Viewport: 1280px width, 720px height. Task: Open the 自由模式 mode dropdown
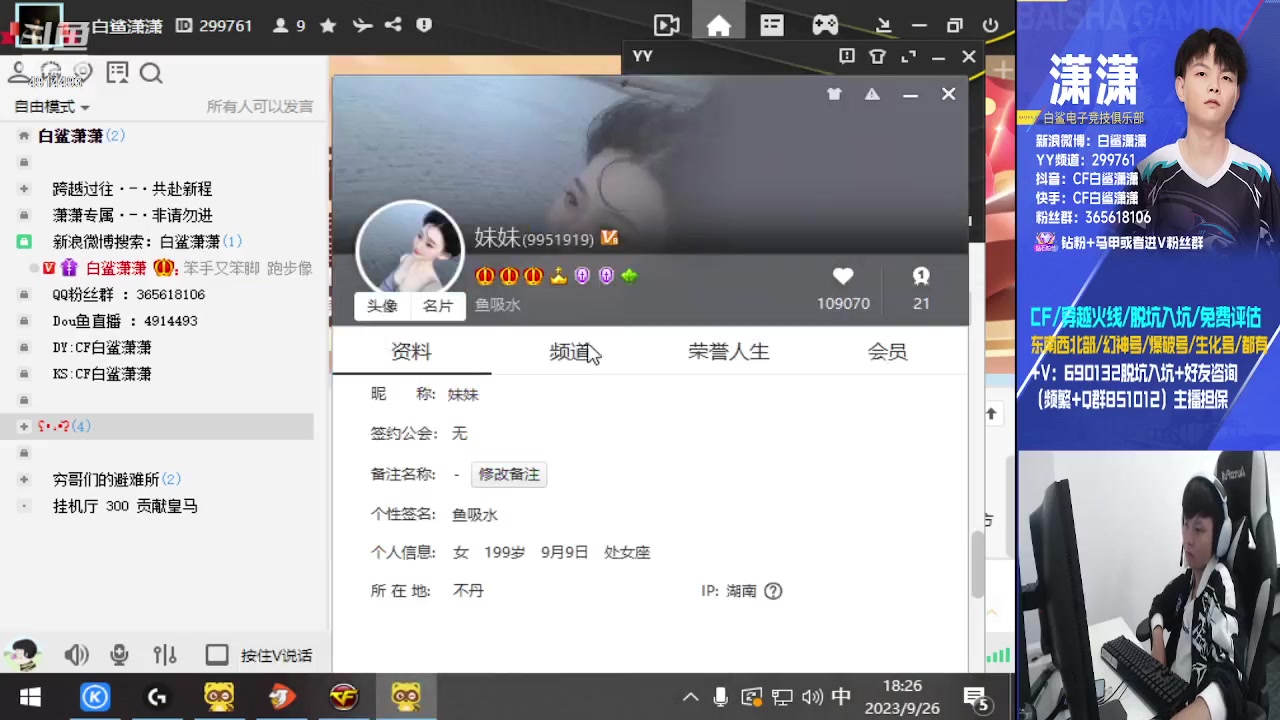(x=52, y=106)
